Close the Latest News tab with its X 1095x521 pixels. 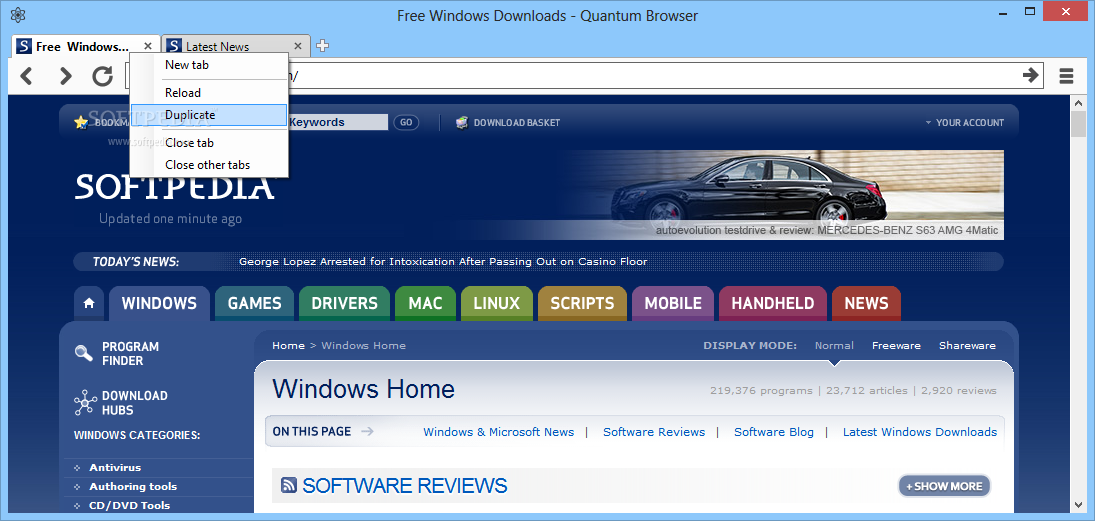click(297, 46)
